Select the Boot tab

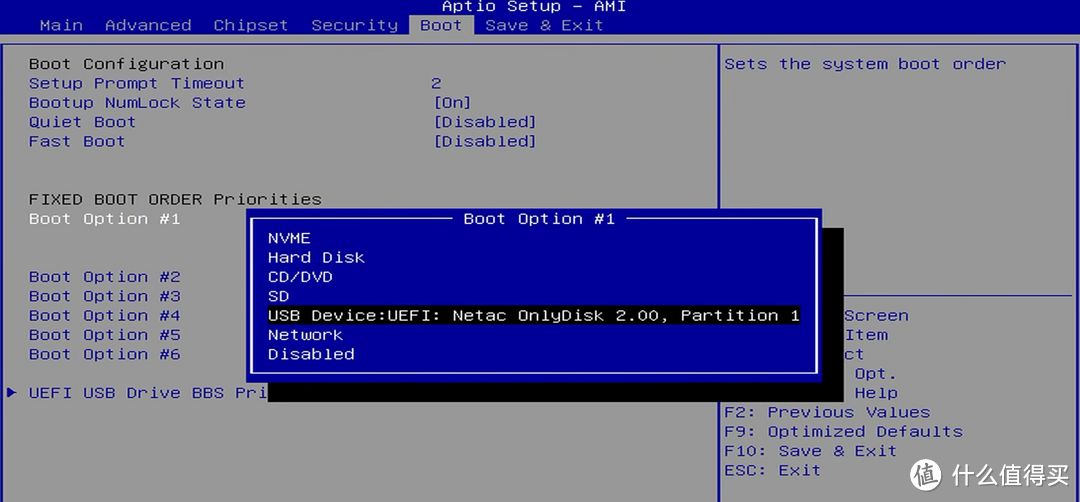pyautogui.click(x=441, y=25)
